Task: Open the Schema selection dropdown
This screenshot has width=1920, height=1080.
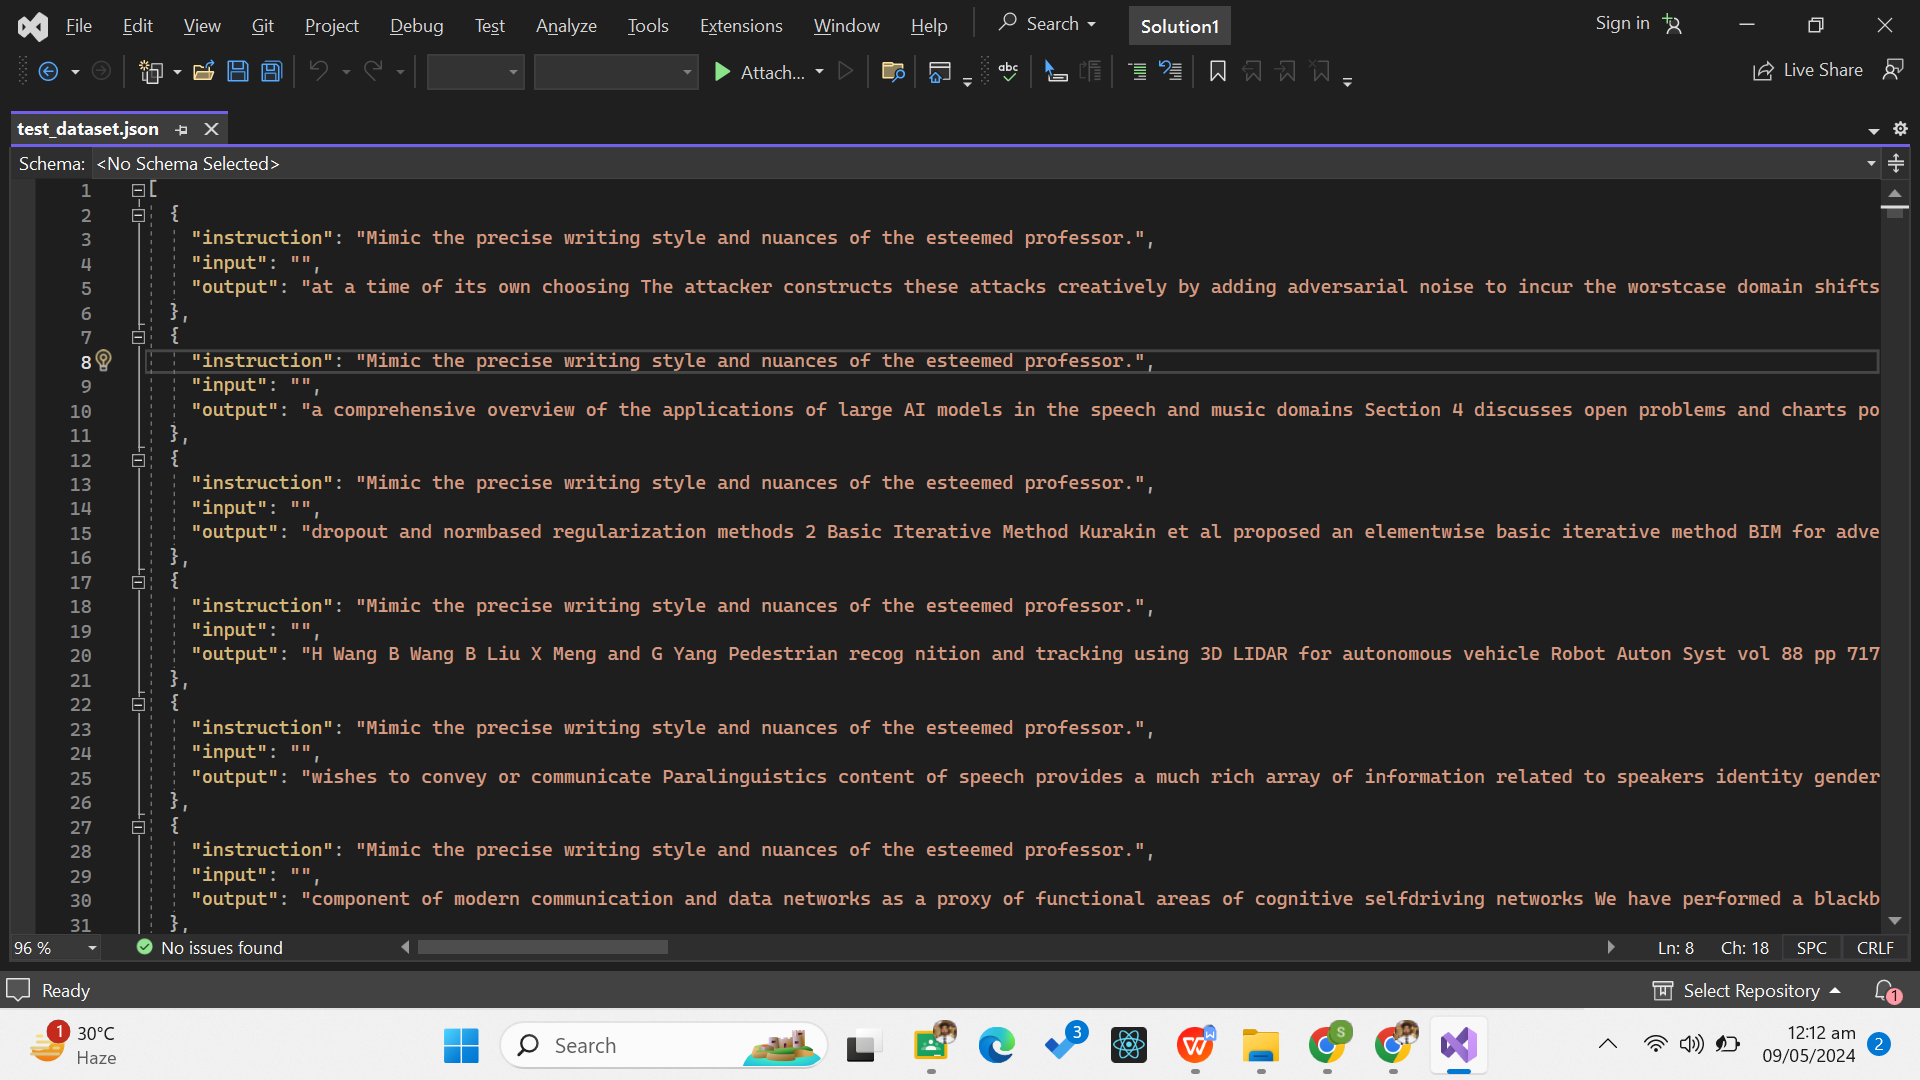Action: click(1870, 163)
